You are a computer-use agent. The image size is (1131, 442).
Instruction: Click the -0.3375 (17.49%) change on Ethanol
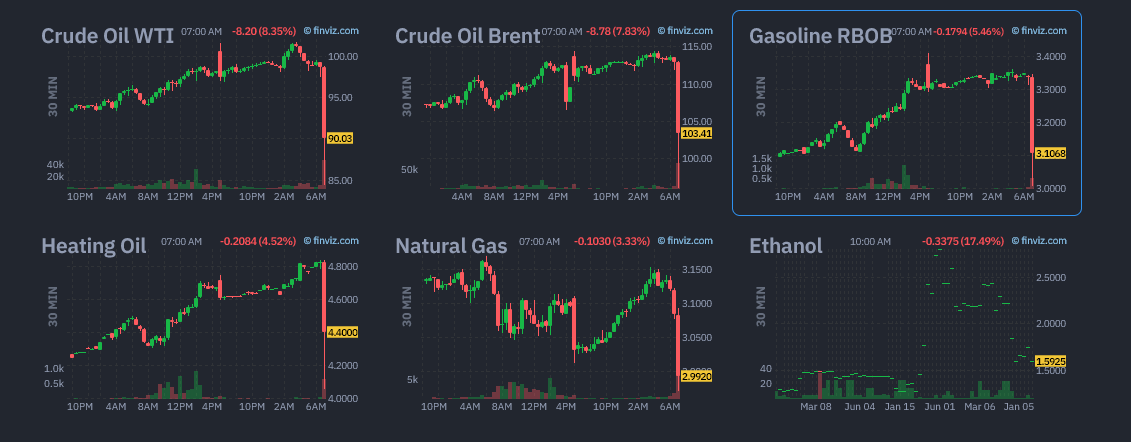(x=962, y=241)
